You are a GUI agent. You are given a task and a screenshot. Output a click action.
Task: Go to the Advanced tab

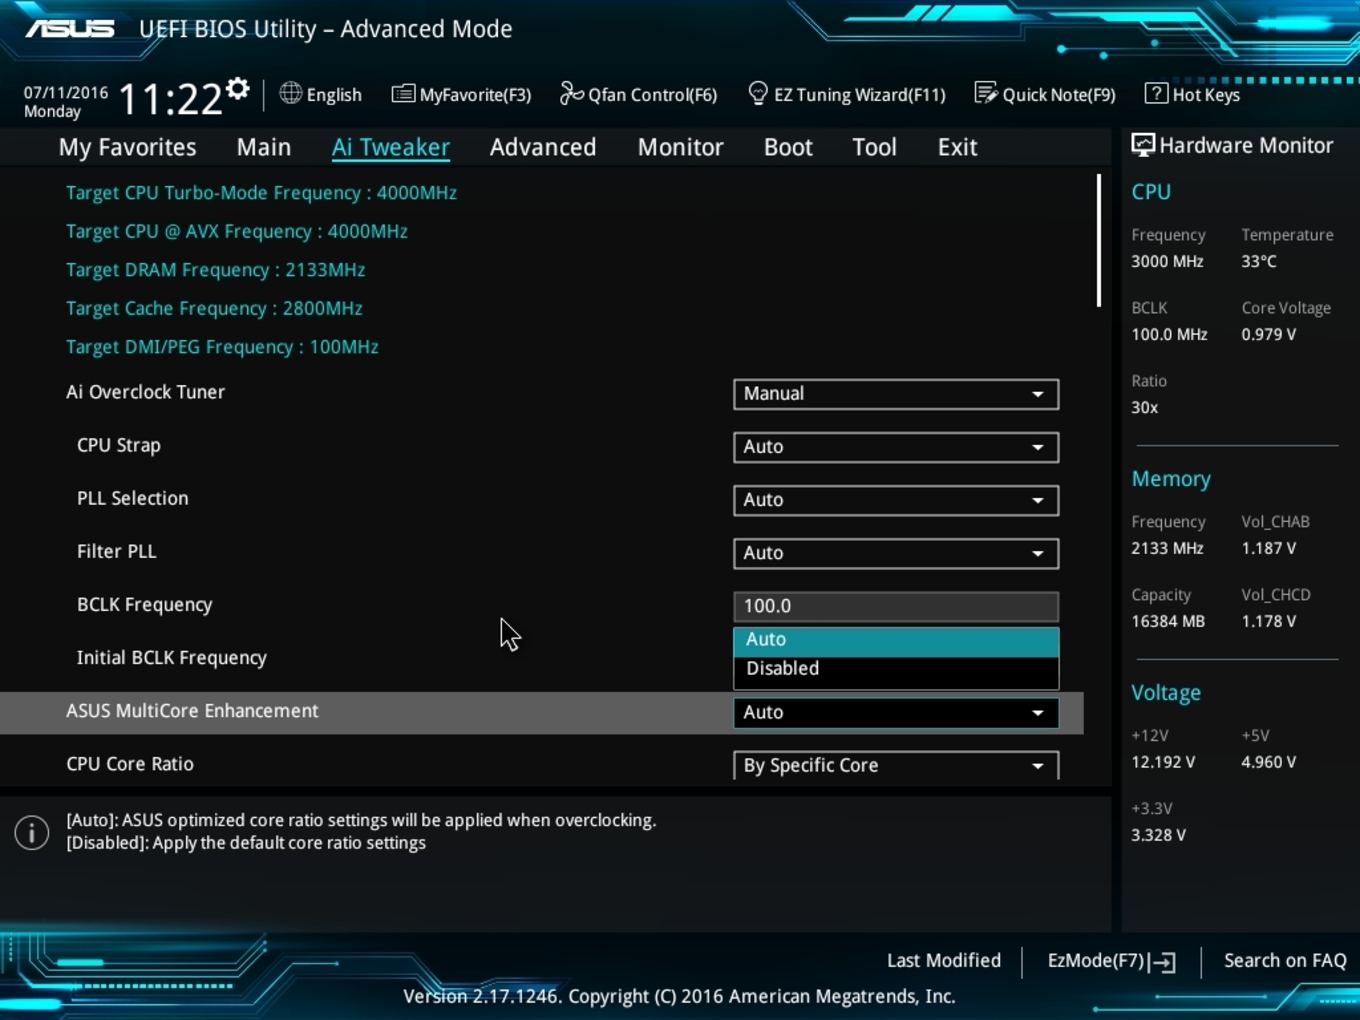click(x=543, y=147)
